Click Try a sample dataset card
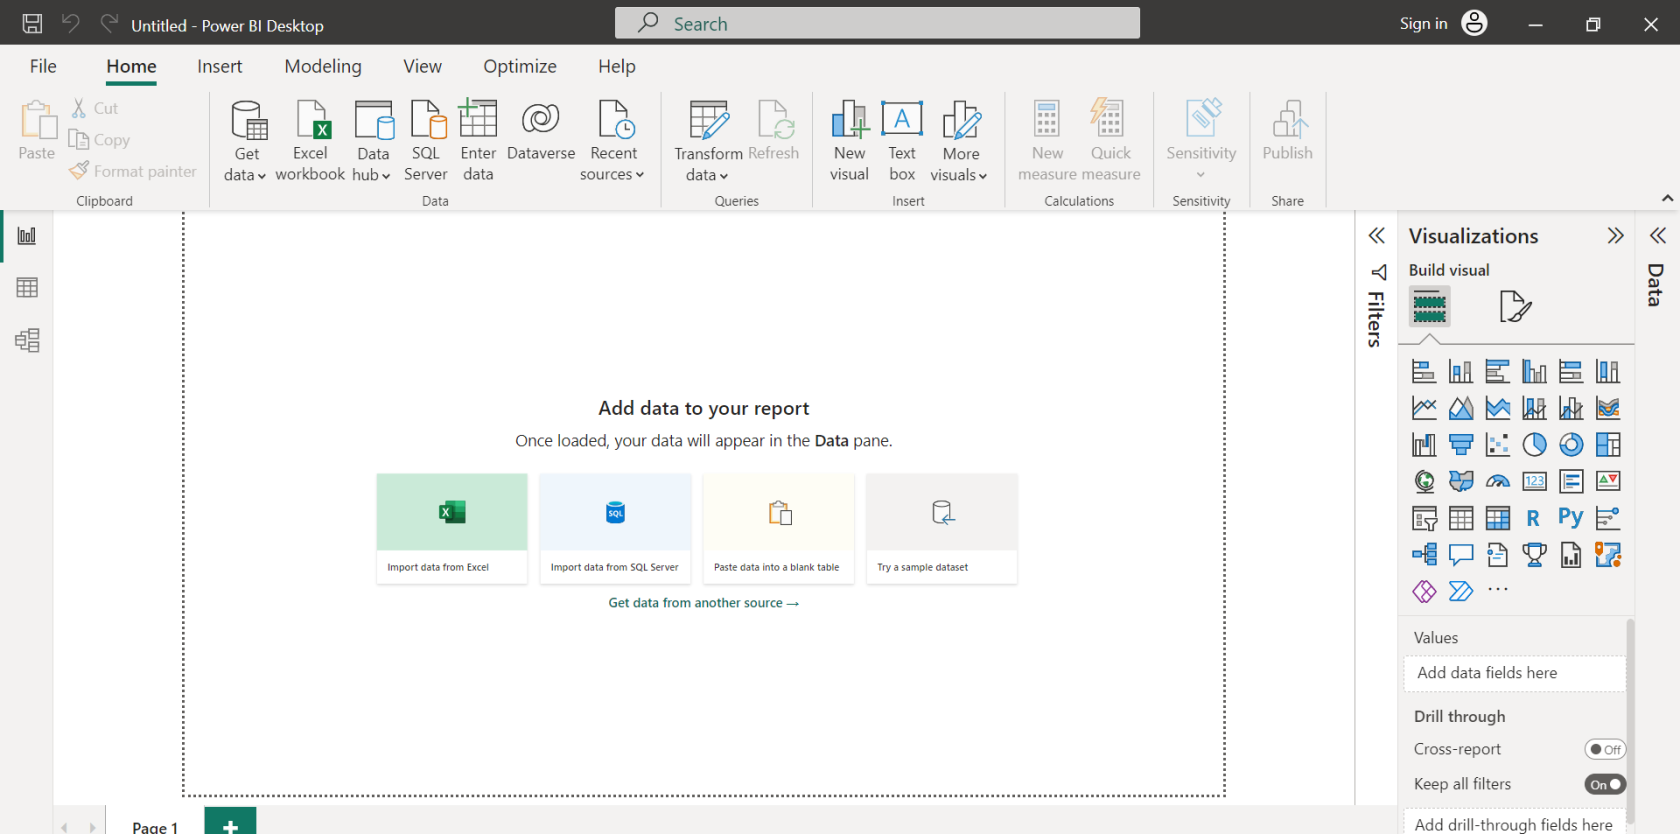 click(941, 528)
